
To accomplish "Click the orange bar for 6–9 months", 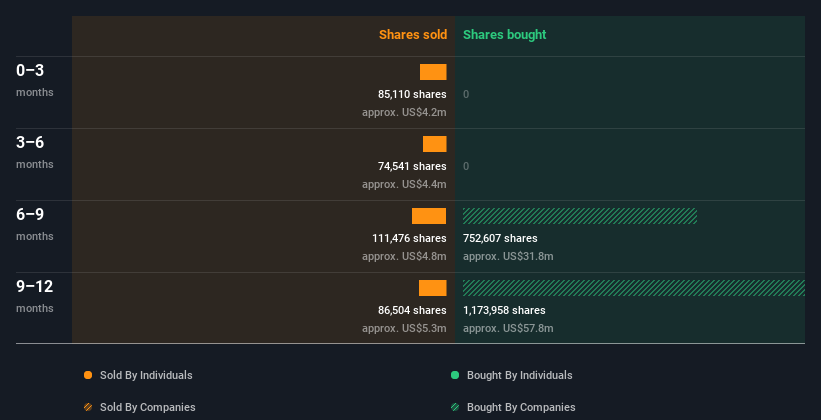I will point(429,216).
